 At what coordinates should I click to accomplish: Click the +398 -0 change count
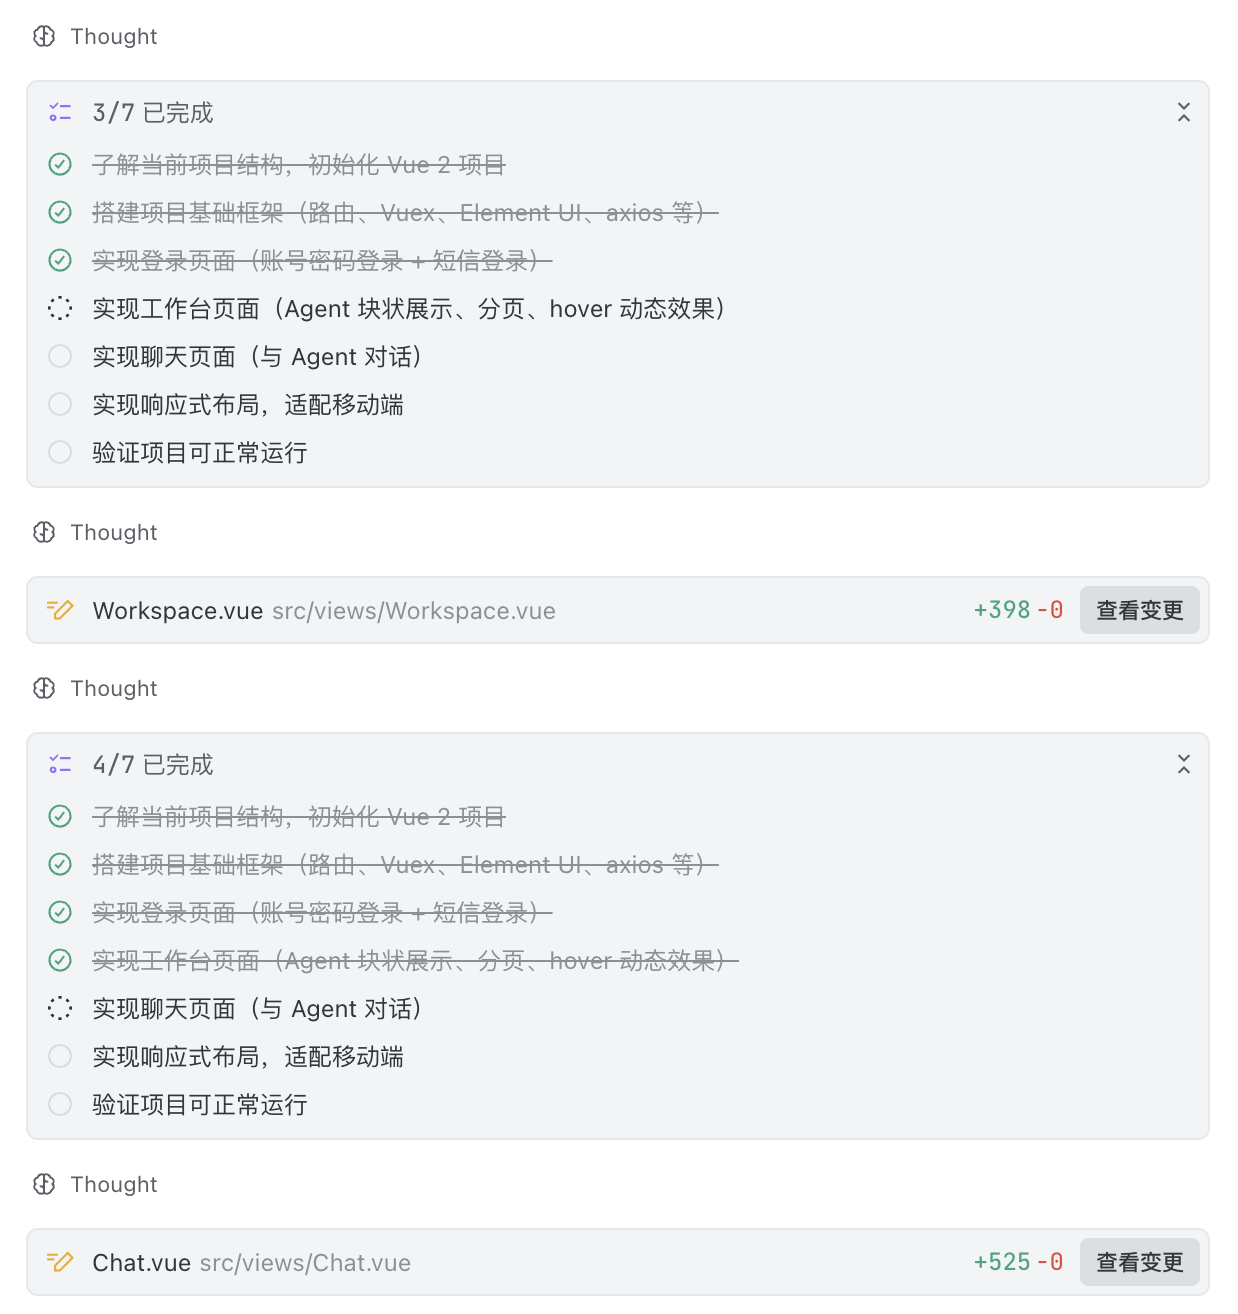(x=1018, y=610)
